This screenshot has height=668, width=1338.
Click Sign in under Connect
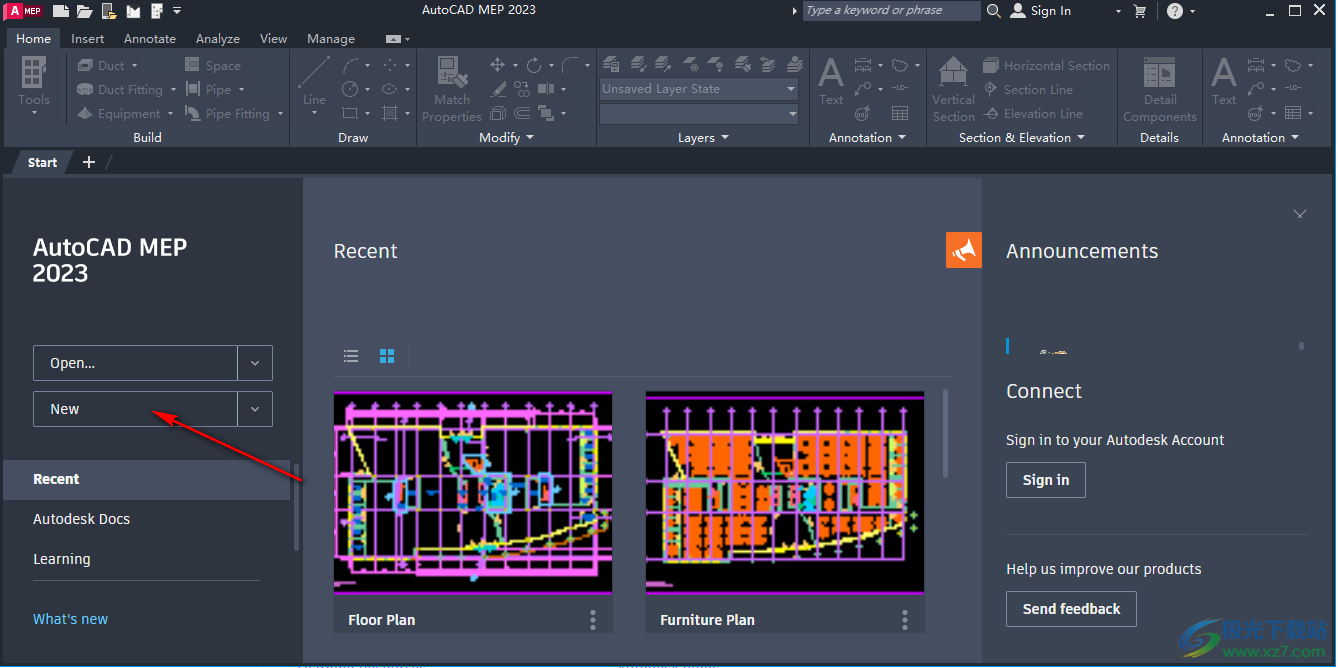click(x=1046, y=480)
